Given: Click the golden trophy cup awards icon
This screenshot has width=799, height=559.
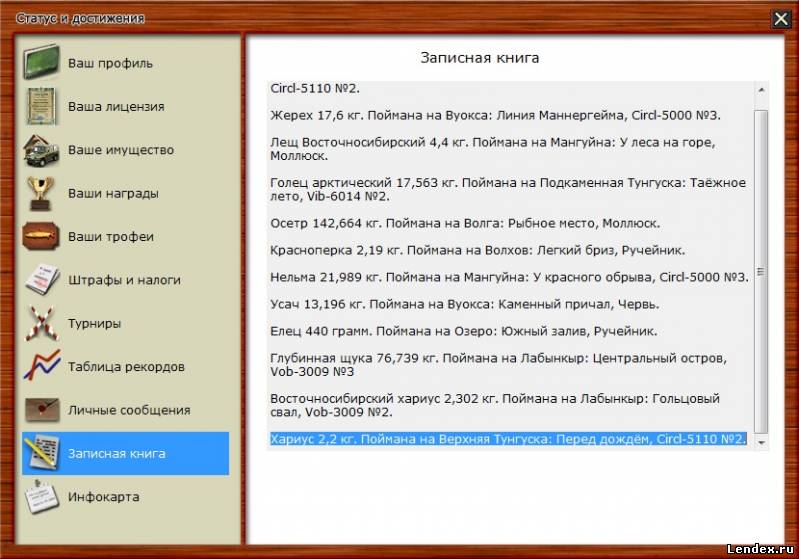Looking at the screenshot, I should tap(43, 193).
